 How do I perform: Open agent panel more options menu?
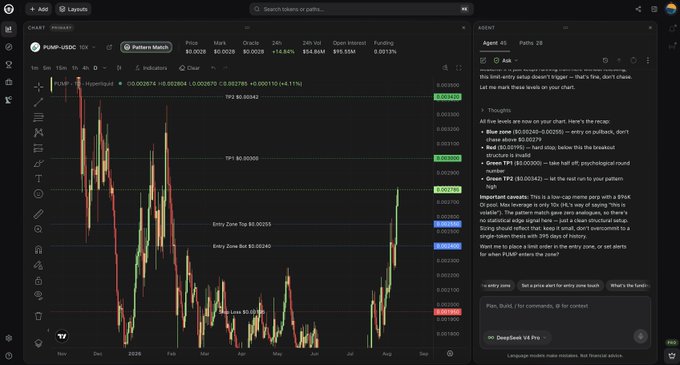pos(648,61)
